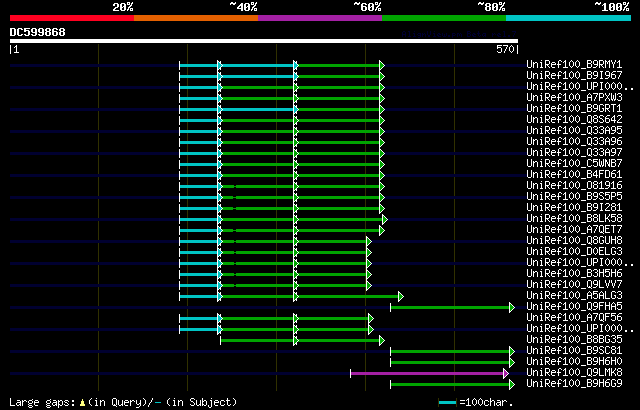Click the end arrowhead of the B8BG35 alignment

click(x=382, y=340)
